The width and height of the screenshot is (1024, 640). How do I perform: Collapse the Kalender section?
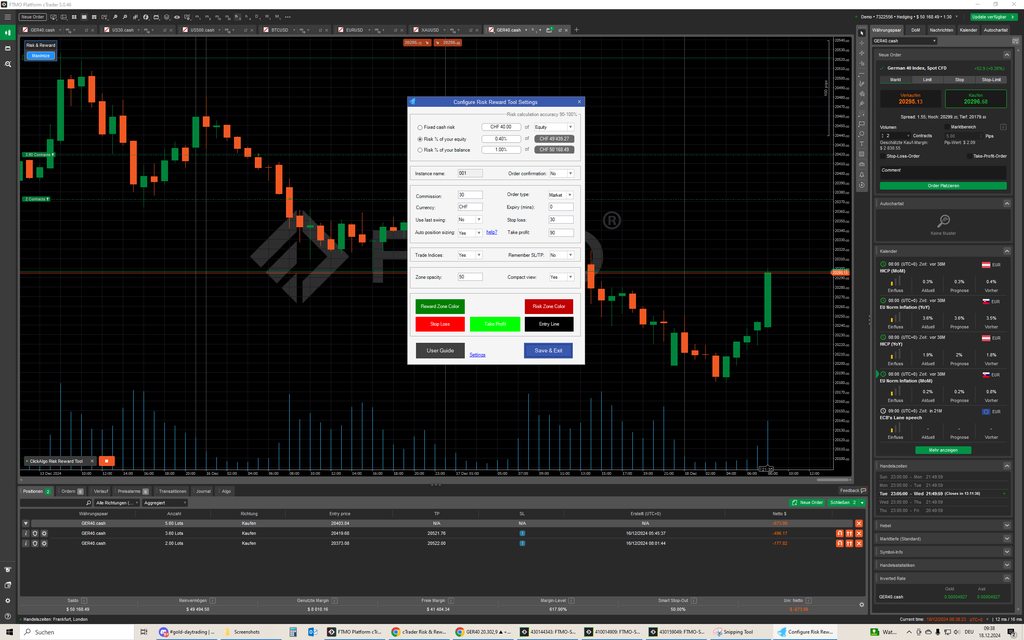pyautogui.click(x=1006, y=251)
